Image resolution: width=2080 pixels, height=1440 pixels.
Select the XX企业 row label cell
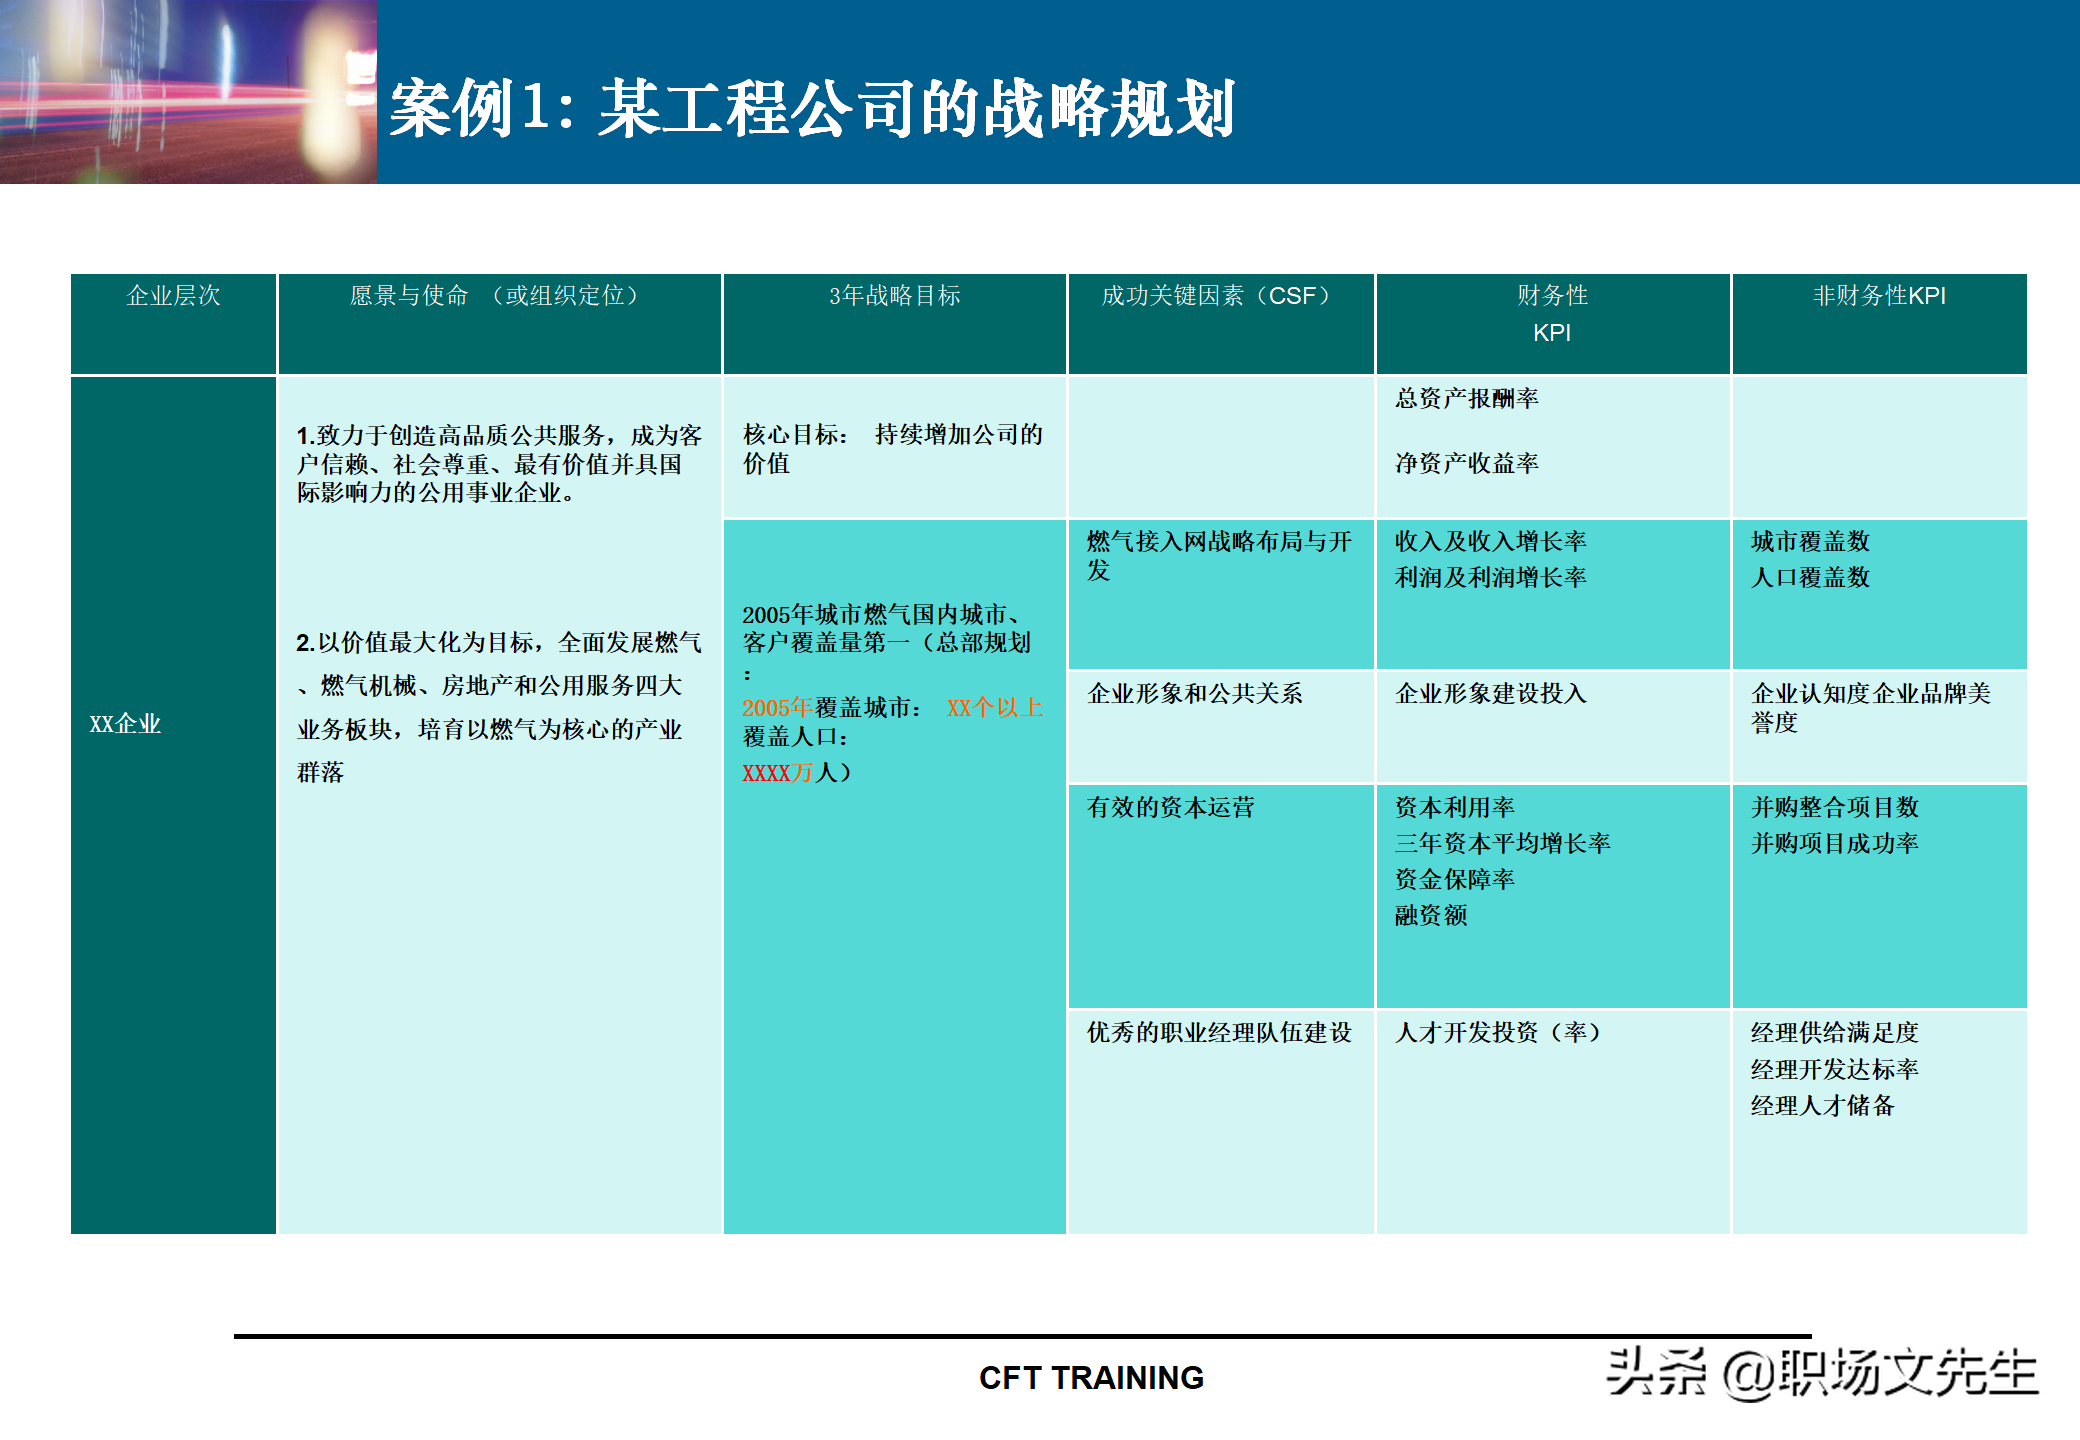126,724
